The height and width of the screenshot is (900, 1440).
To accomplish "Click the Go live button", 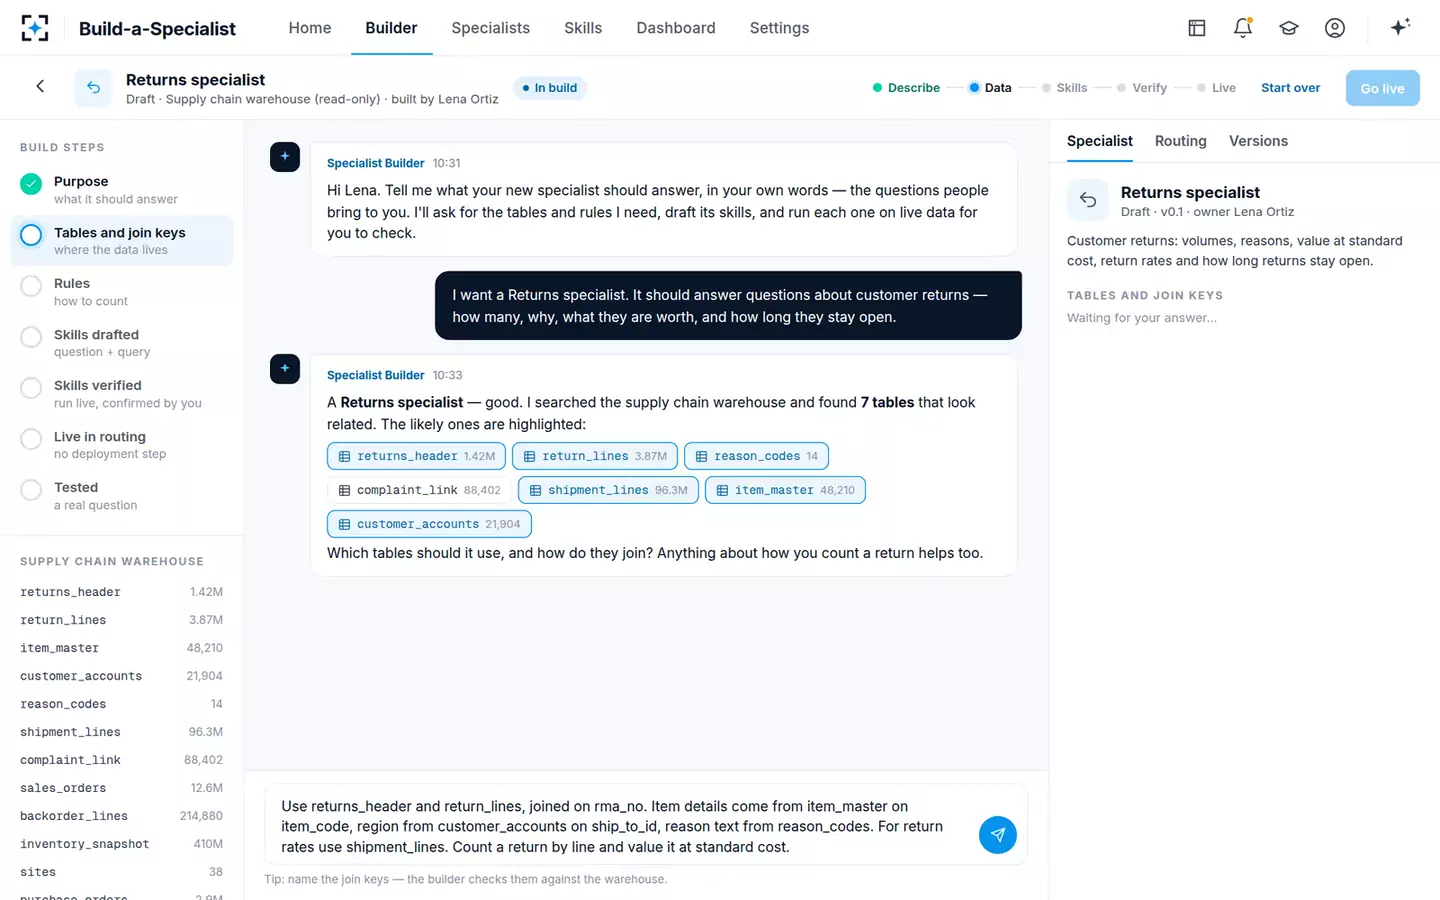I will pos(1382,88).
